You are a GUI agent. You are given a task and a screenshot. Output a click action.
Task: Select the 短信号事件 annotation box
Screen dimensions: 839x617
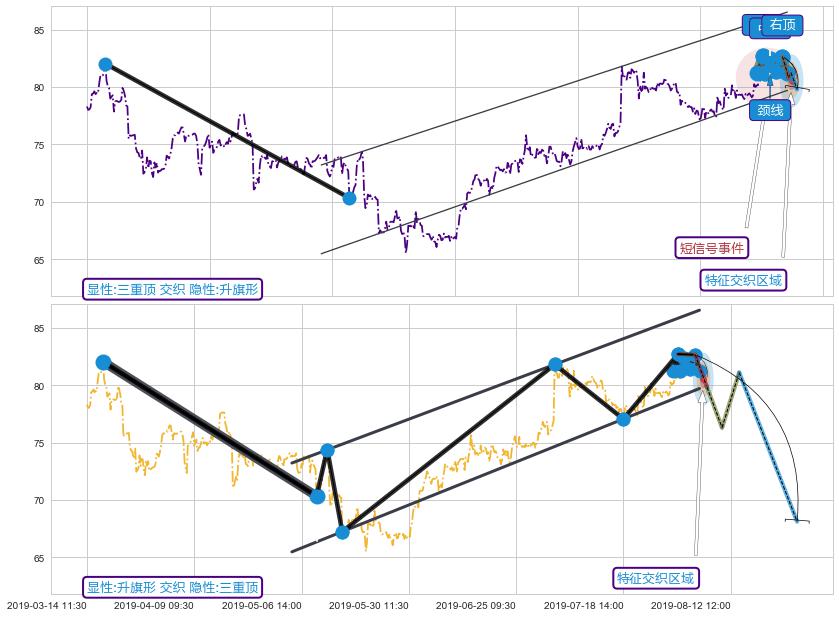tap(713, 248)
